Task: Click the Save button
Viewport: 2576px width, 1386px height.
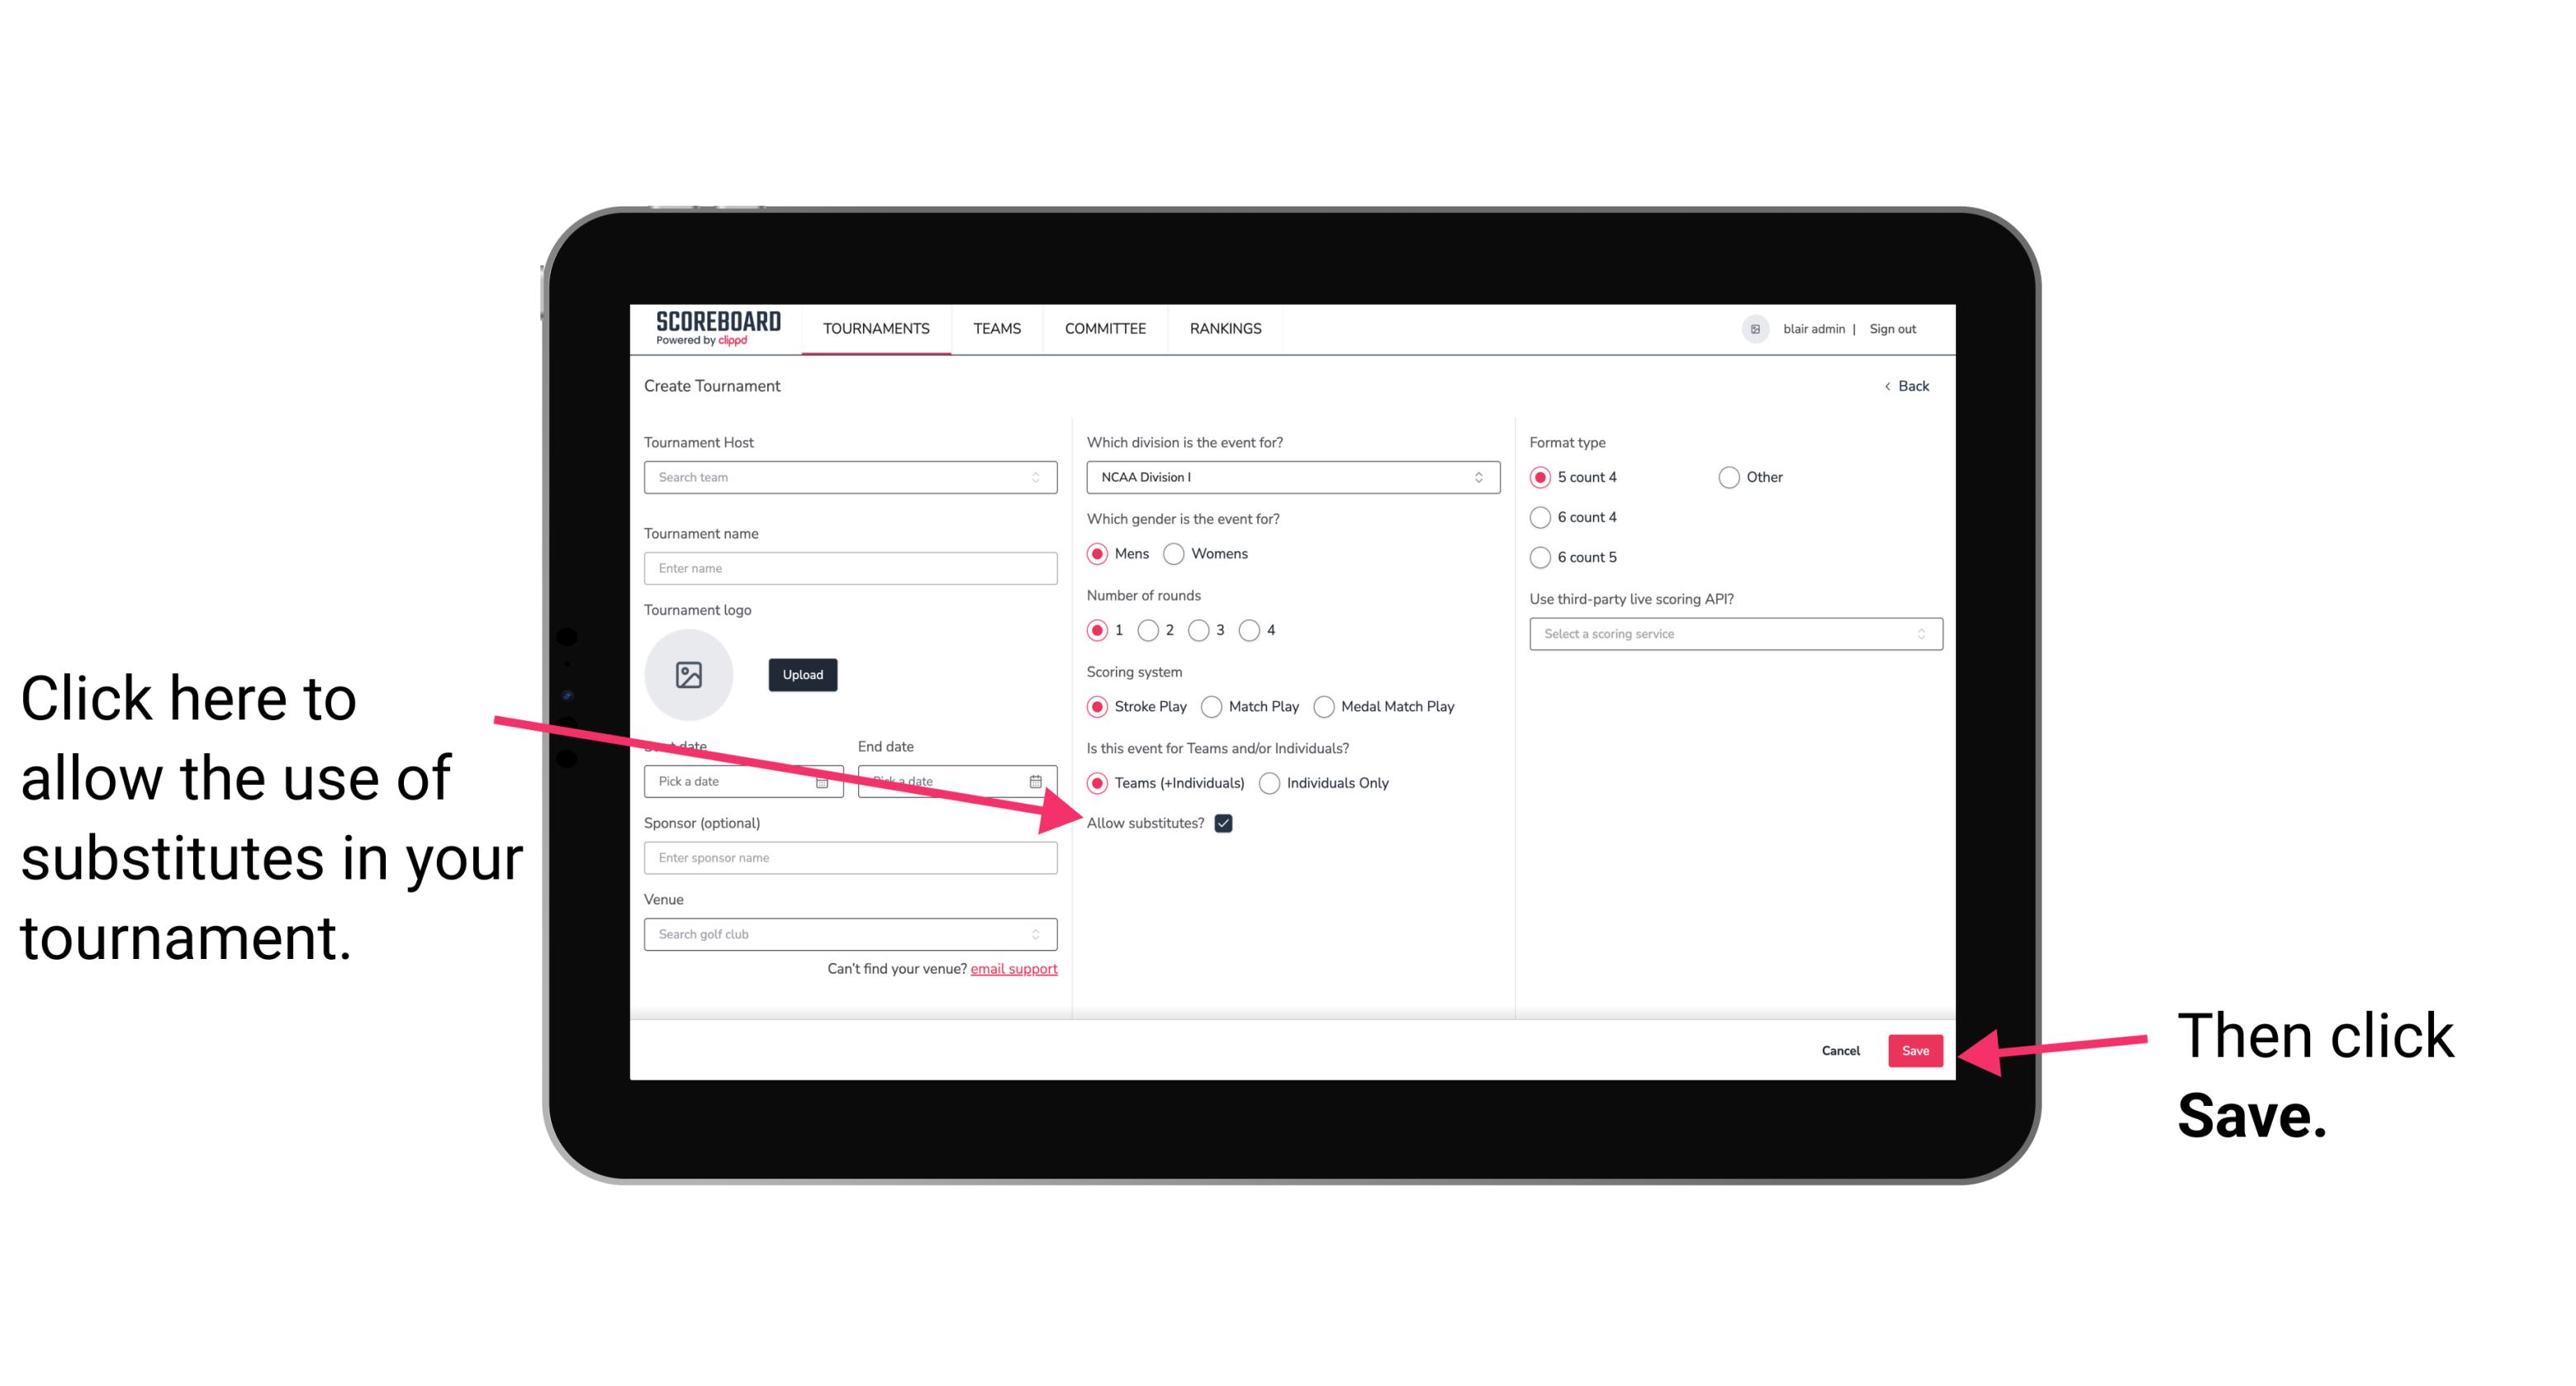Action: click(x=1914, y=1048)
